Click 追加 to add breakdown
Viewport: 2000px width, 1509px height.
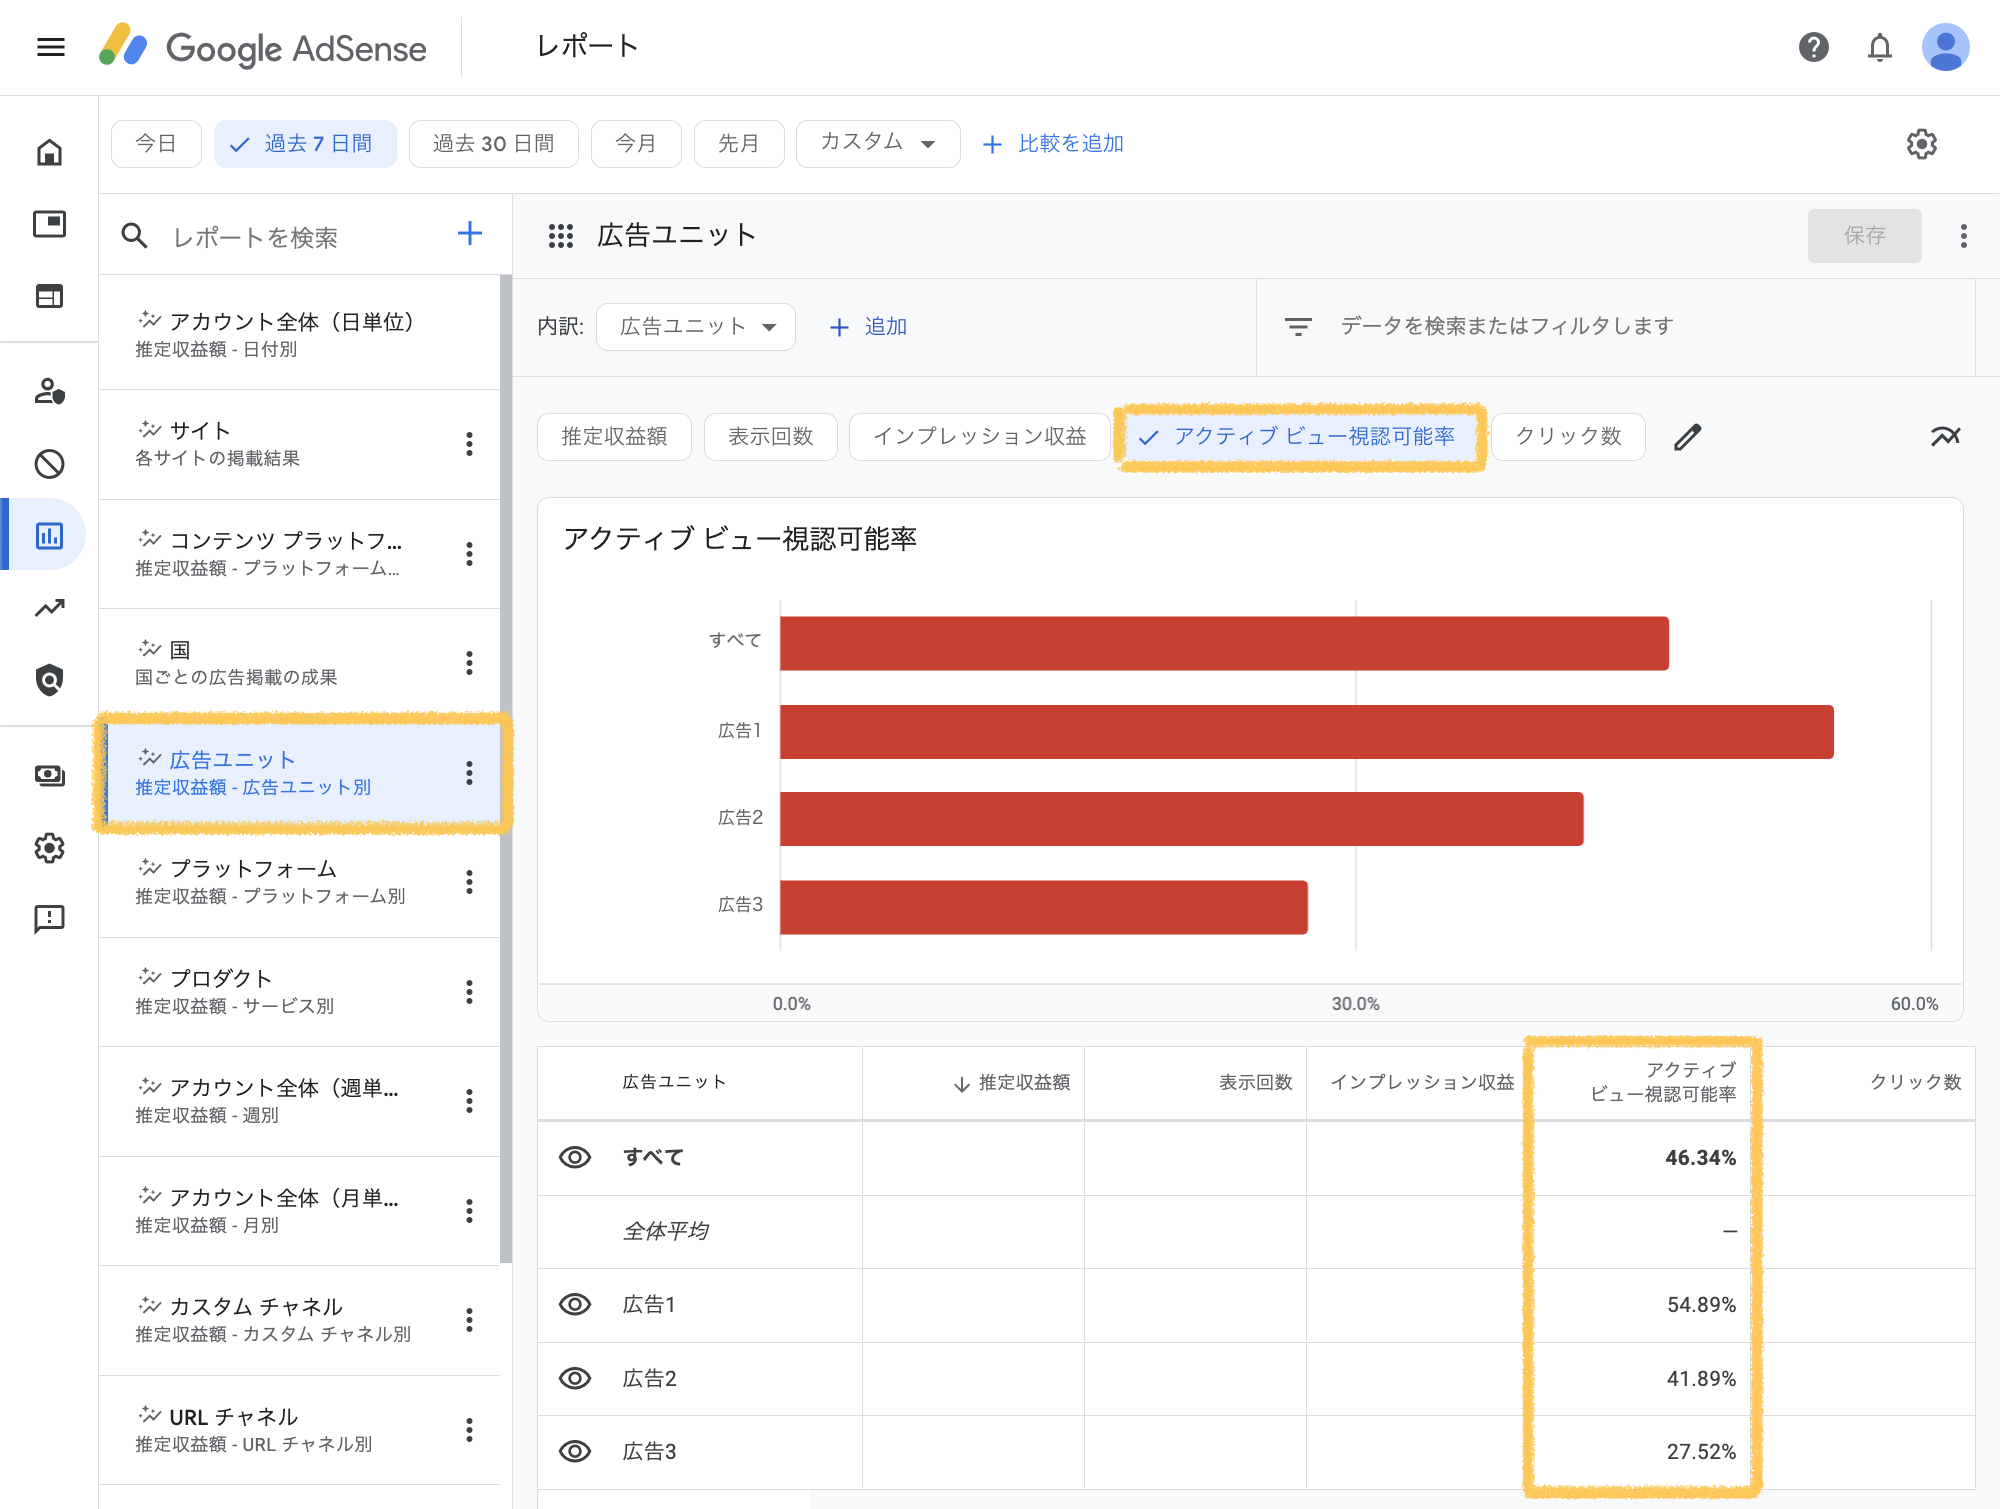coord(868,327)
